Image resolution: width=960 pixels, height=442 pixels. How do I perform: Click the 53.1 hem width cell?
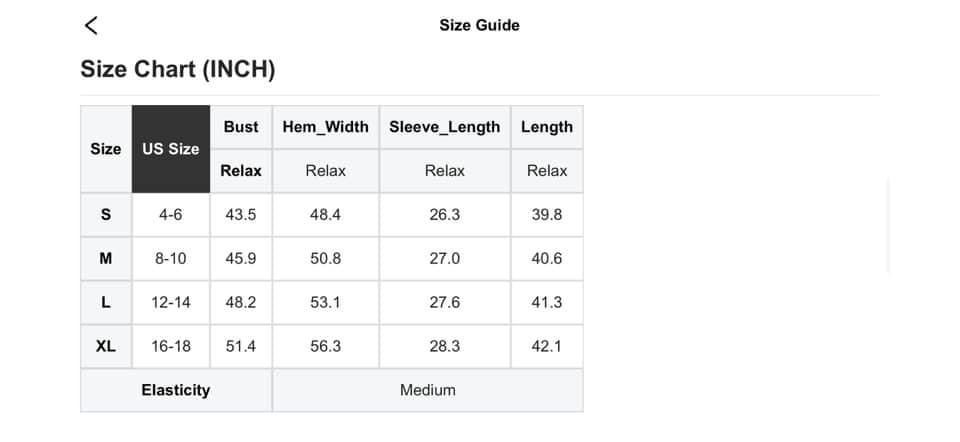point(325,302)
